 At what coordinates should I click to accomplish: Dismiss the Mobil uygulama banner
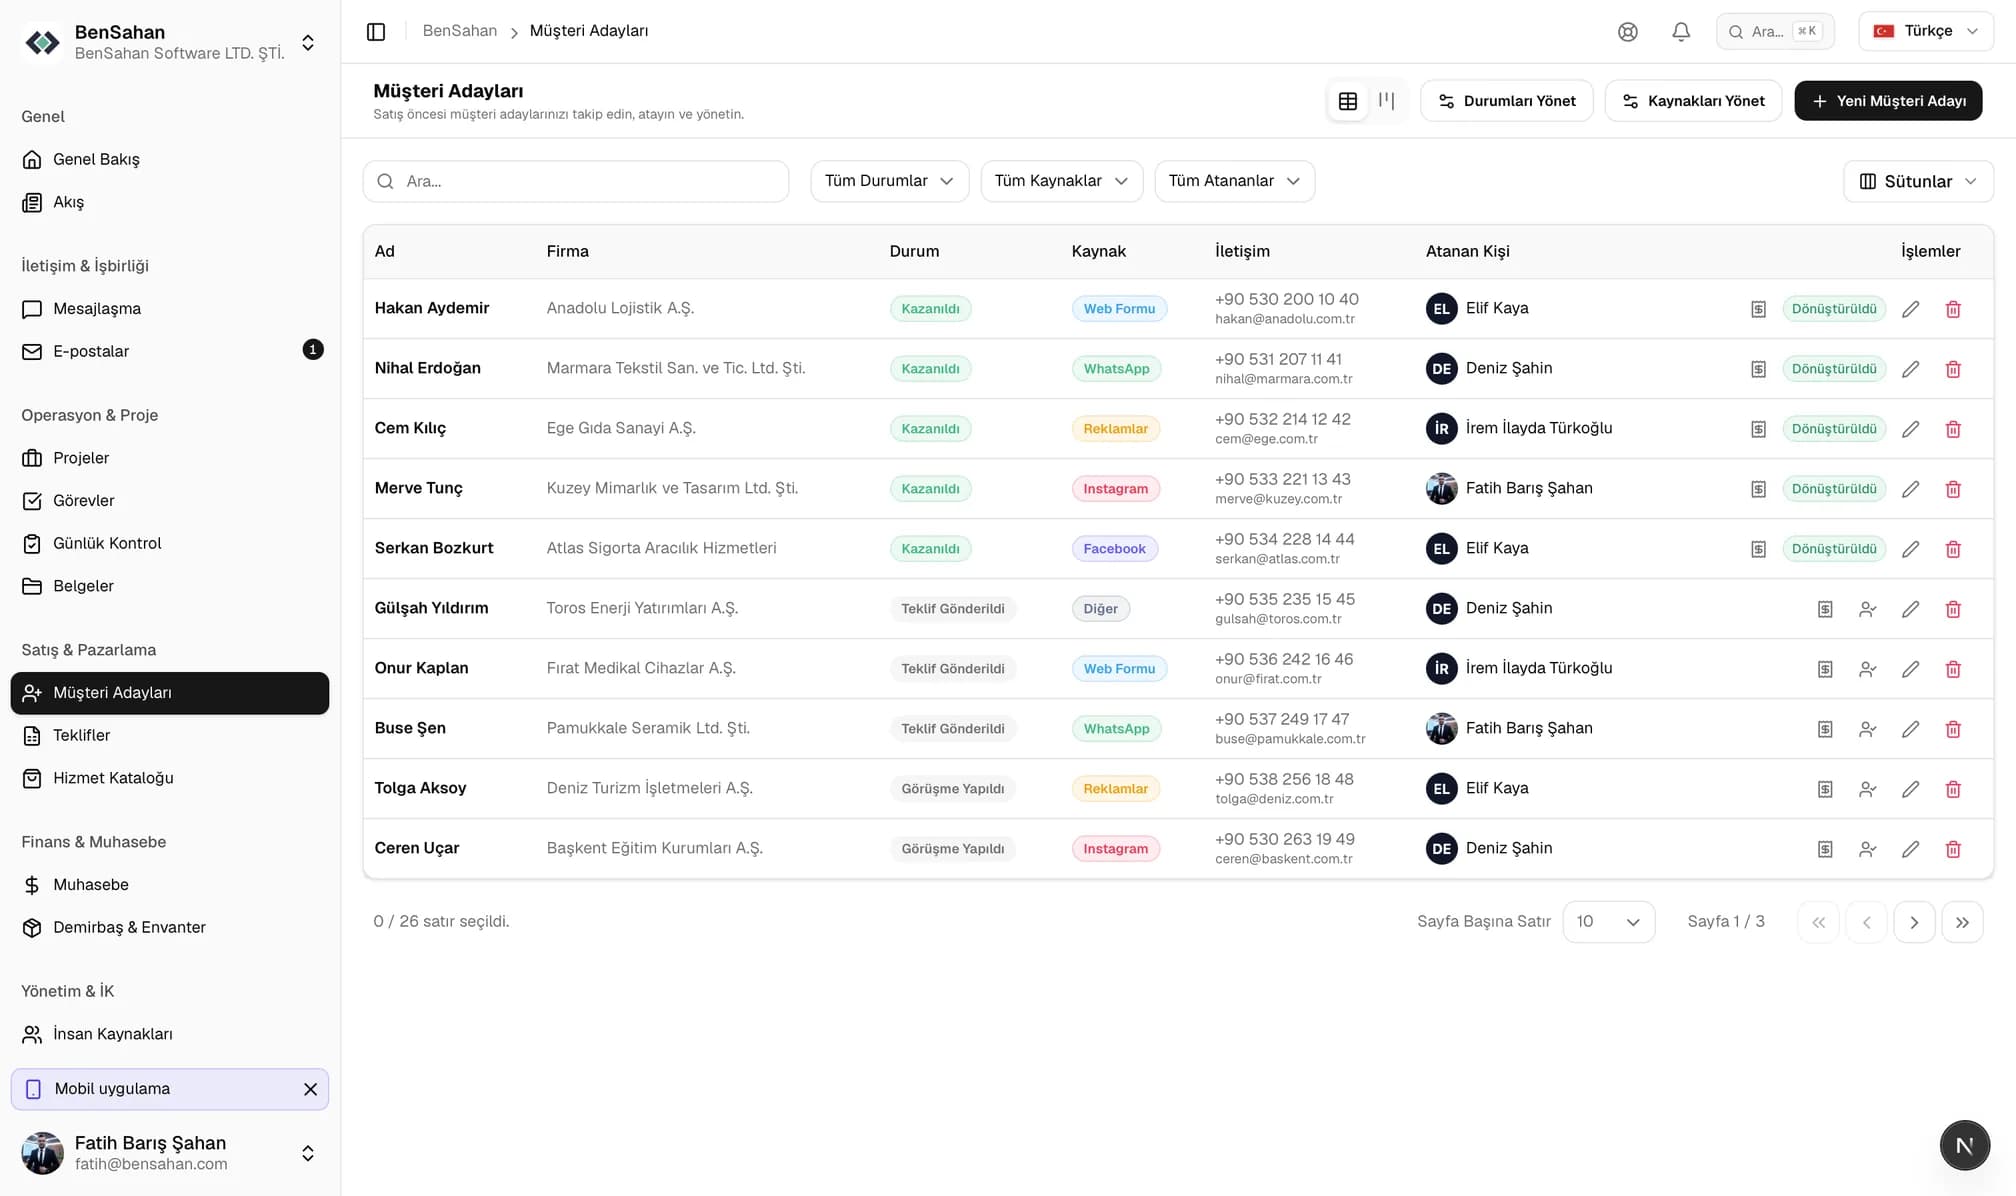point(310,1089)
